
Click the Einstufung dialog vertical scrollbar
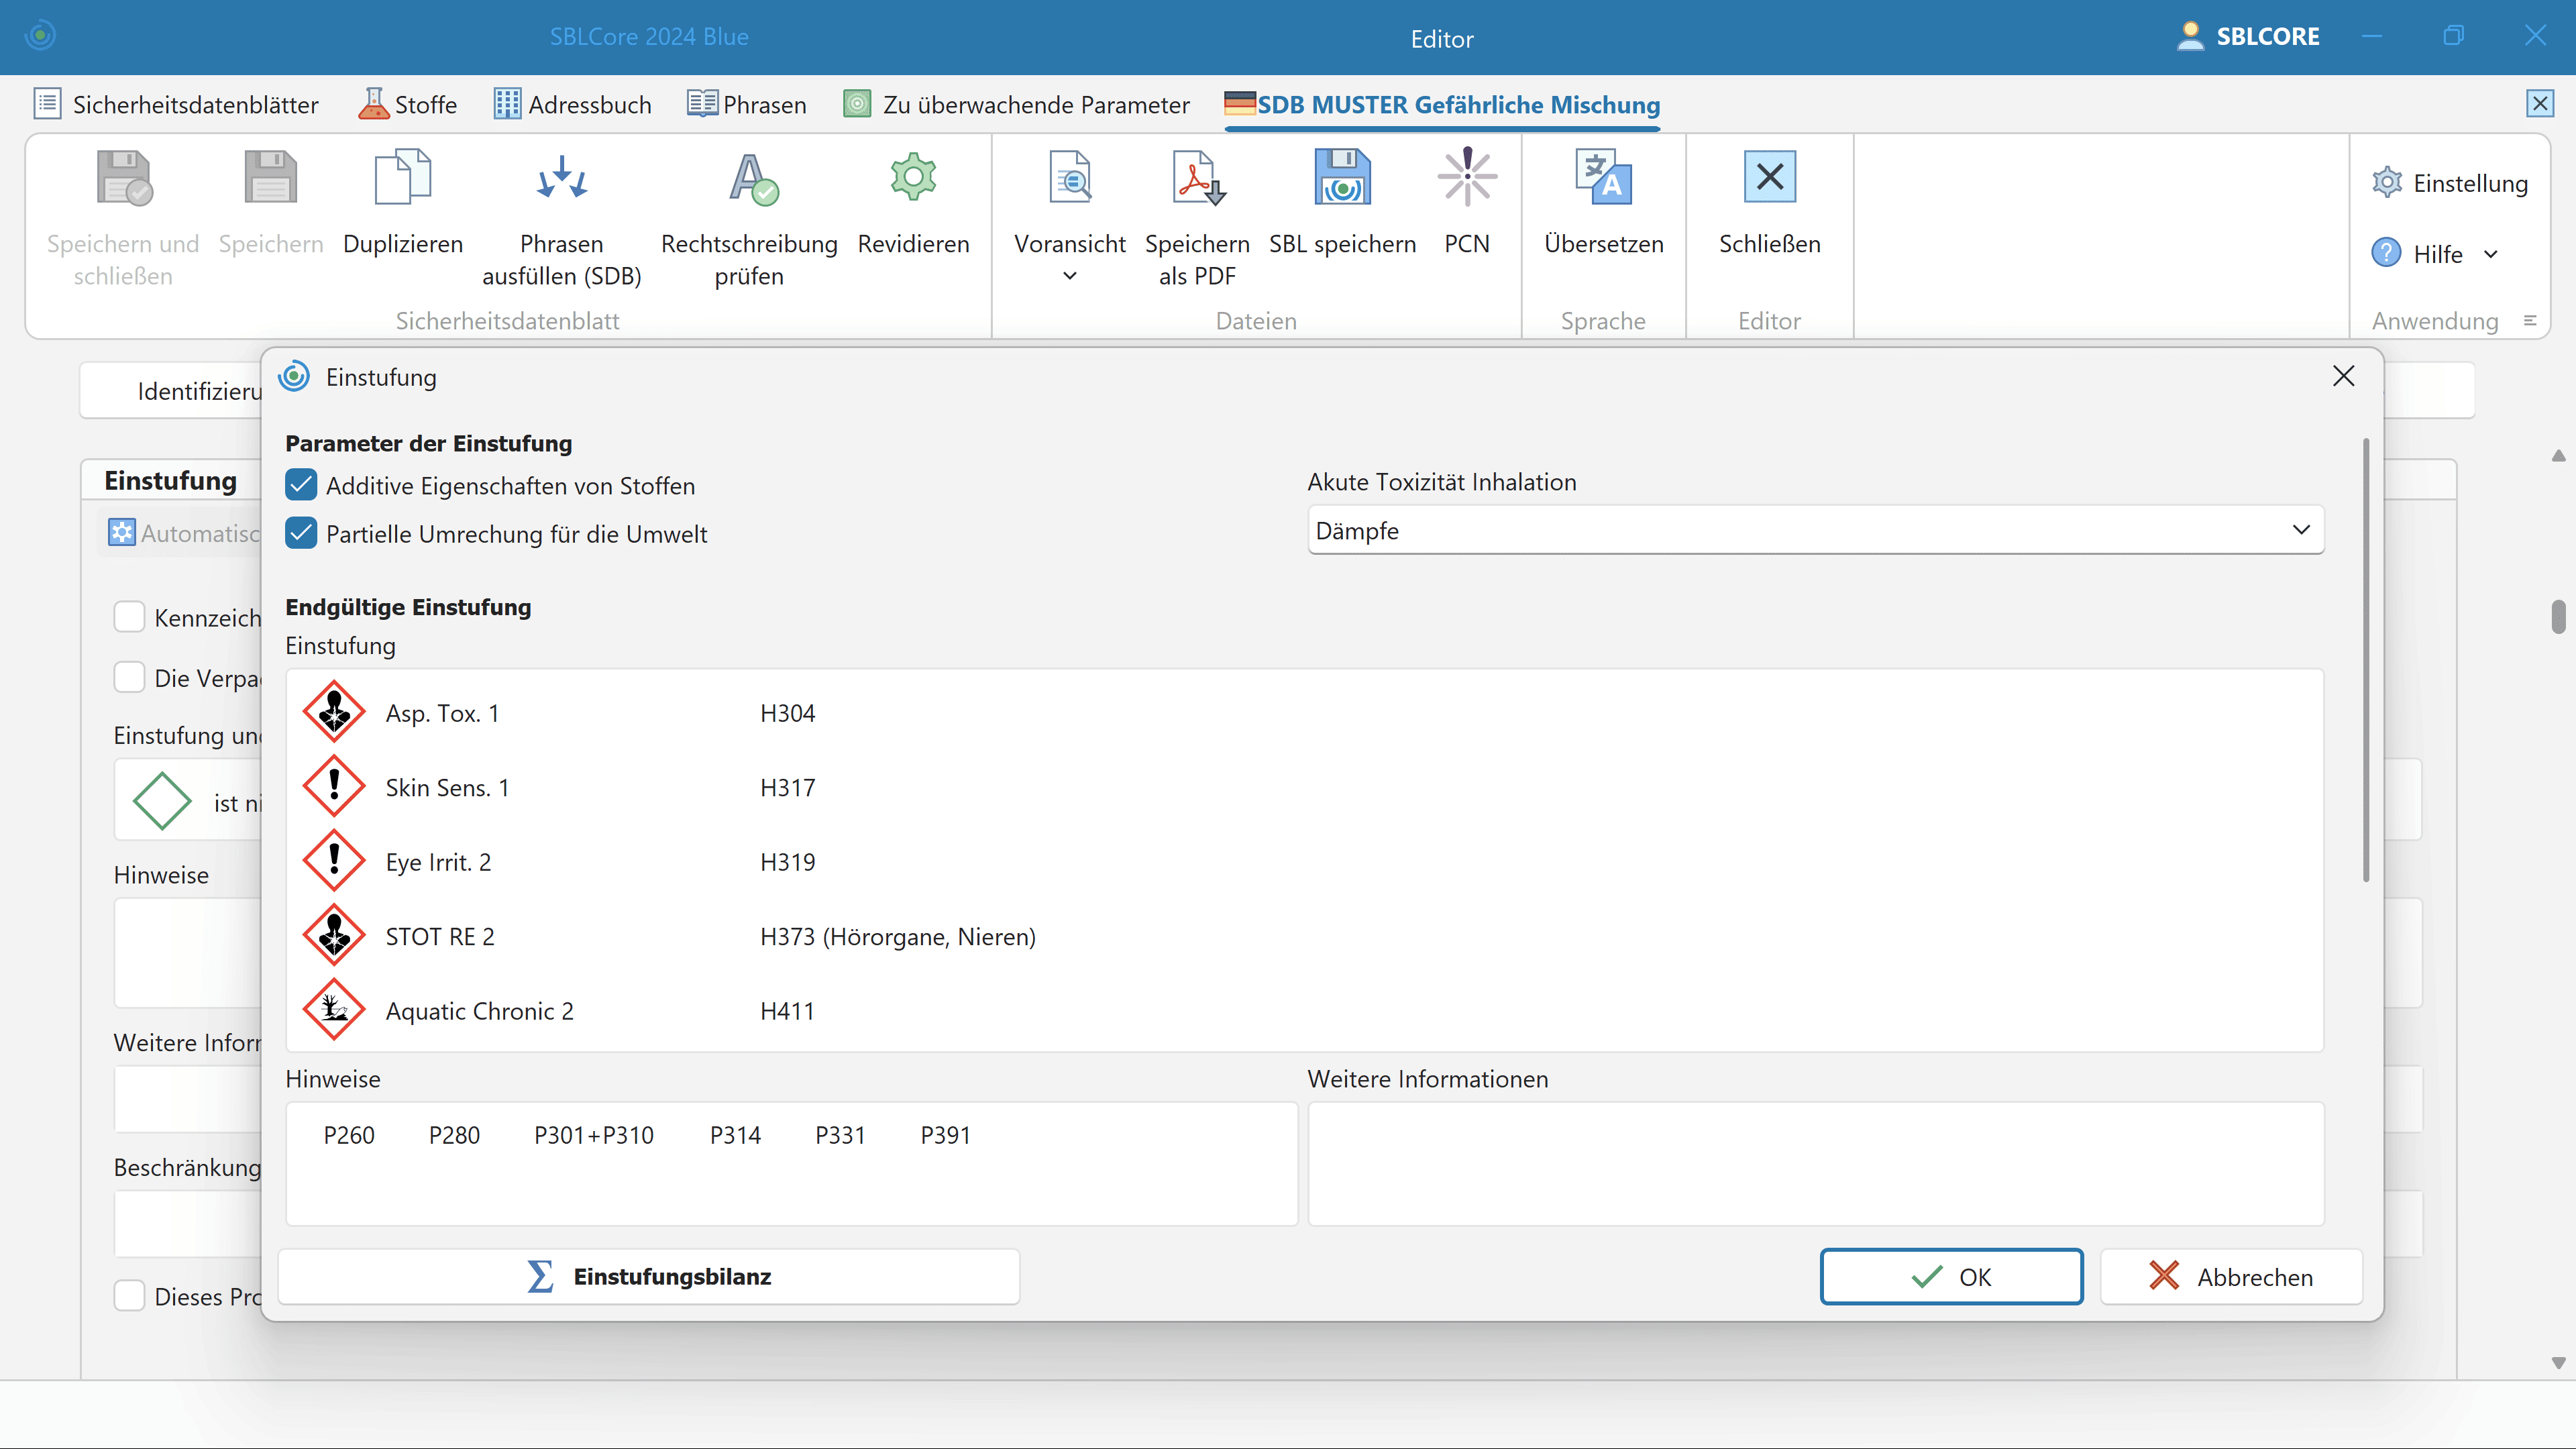pyautogui.click(x=2365, y=660)
